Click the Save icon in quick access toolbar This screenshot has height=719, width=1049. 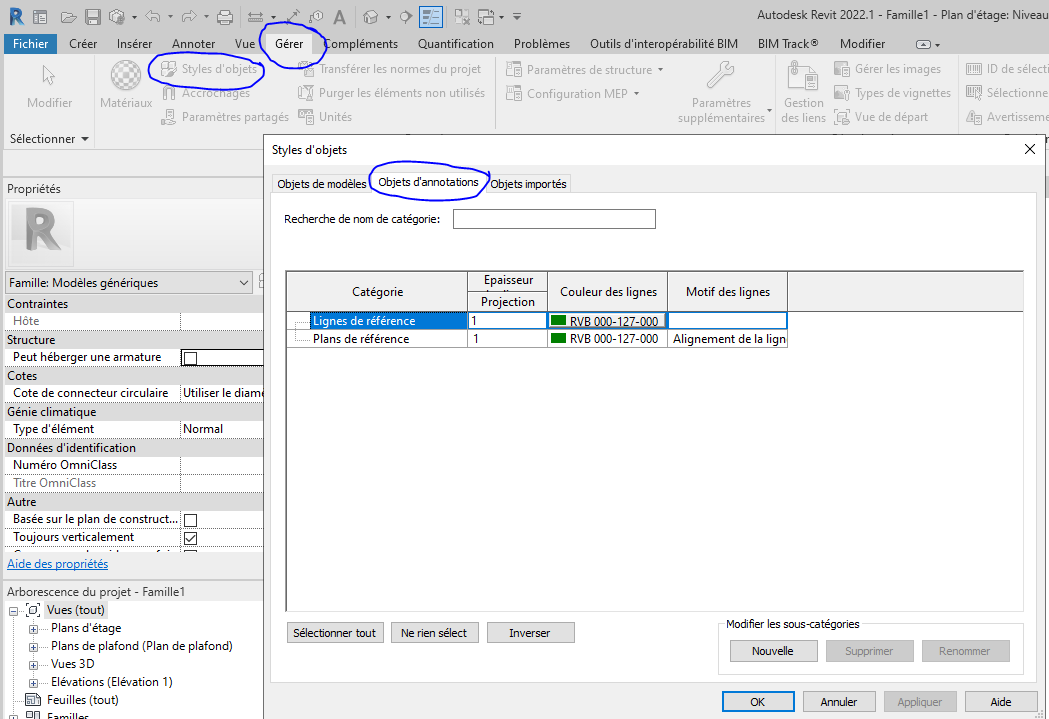[92, 17]
